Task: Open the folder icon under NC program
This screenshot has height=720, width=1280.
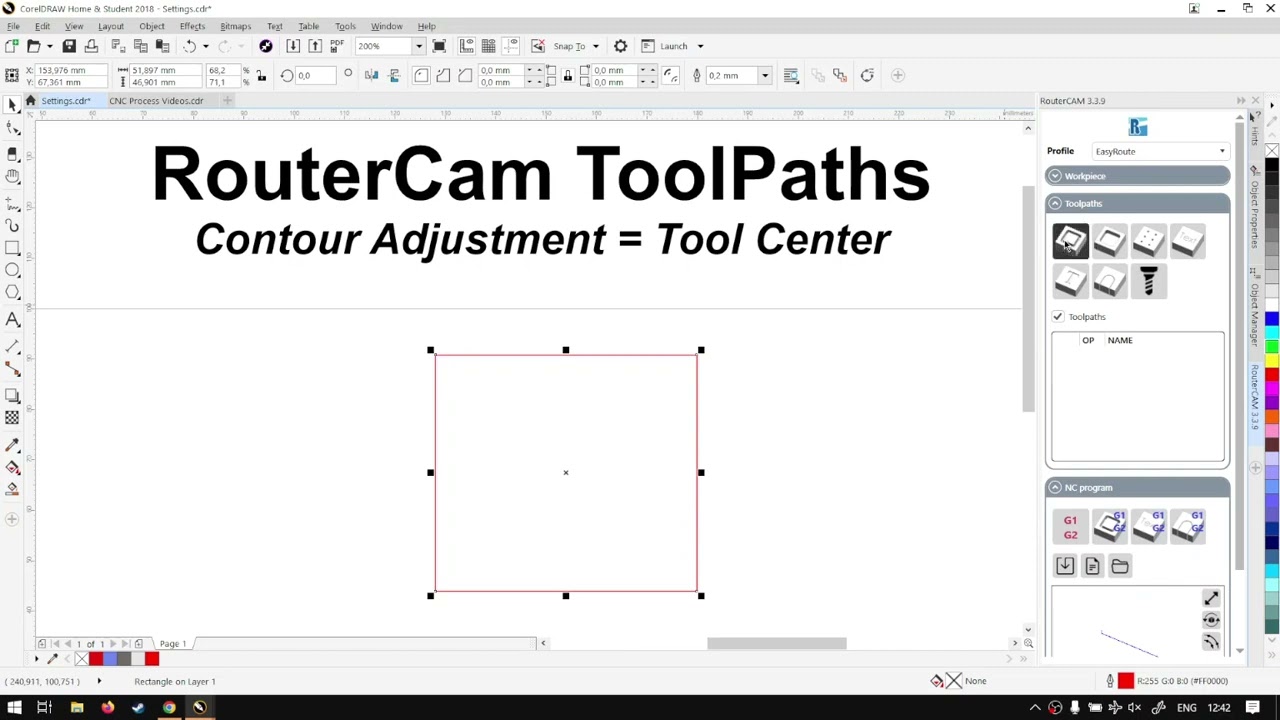Action: click(1120, 566)
